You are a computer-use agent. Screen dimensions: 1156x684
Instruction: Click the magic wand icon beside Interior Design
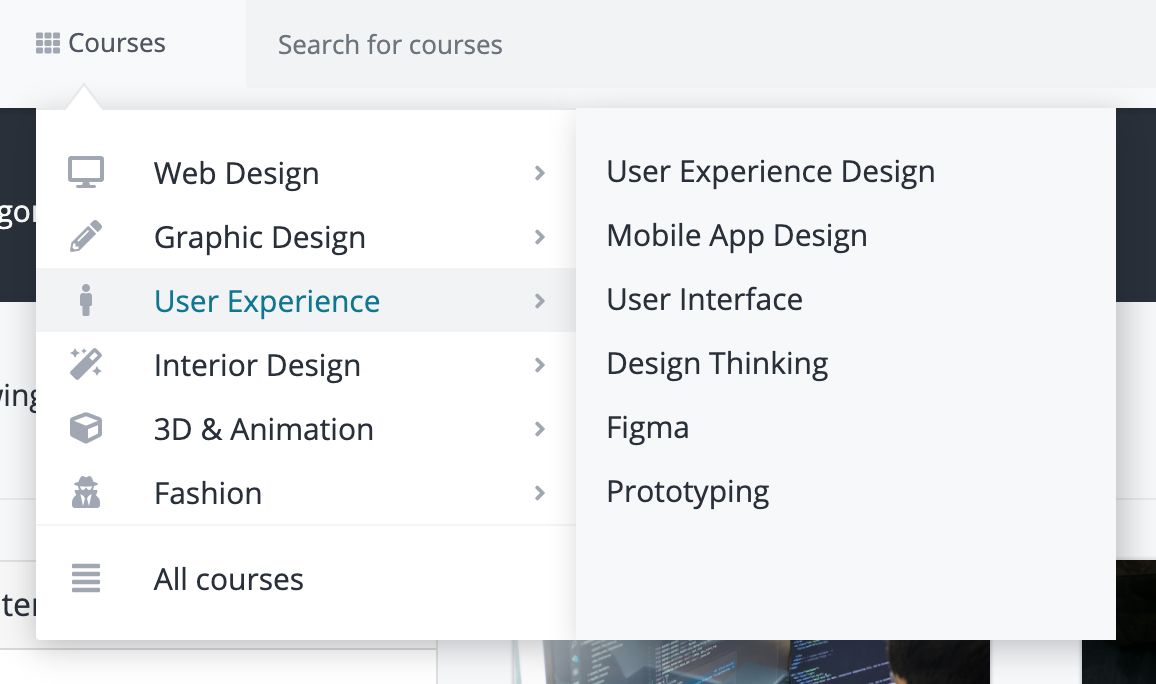[x=86, y=364]
